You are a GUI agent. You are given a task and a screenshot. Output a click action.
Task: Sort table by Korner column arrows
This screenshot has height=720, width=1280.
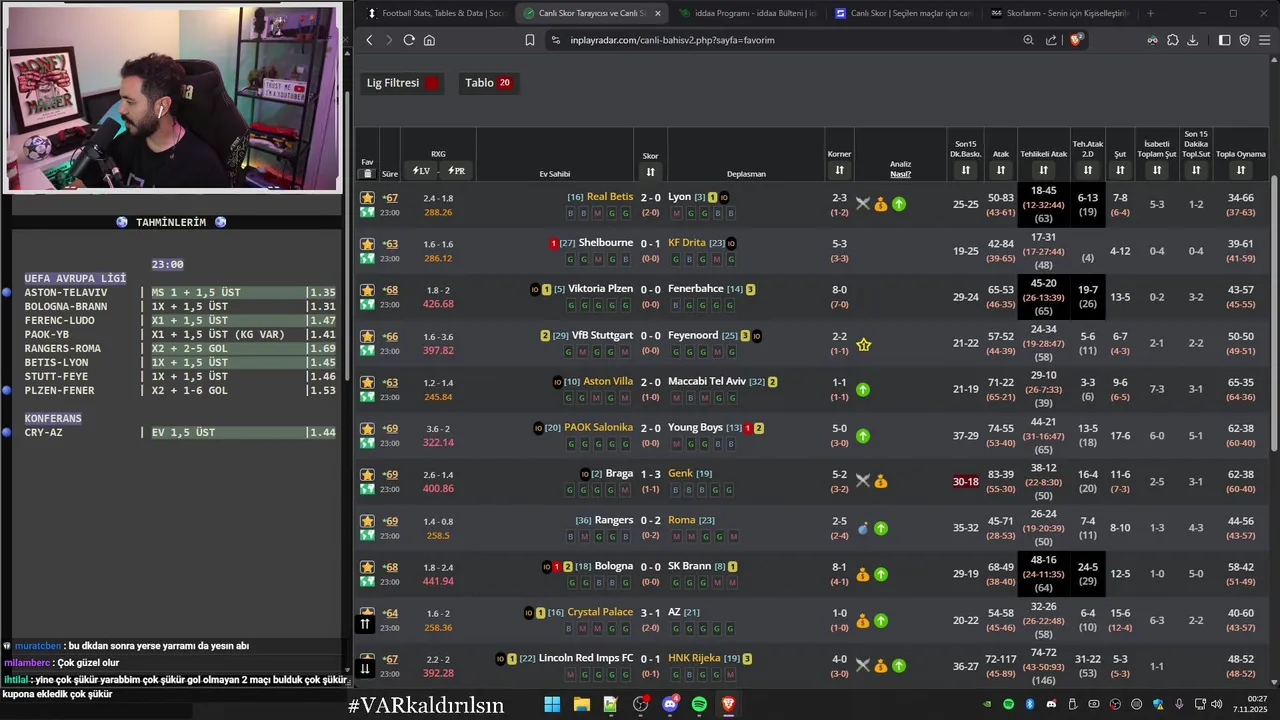[839, 171]
